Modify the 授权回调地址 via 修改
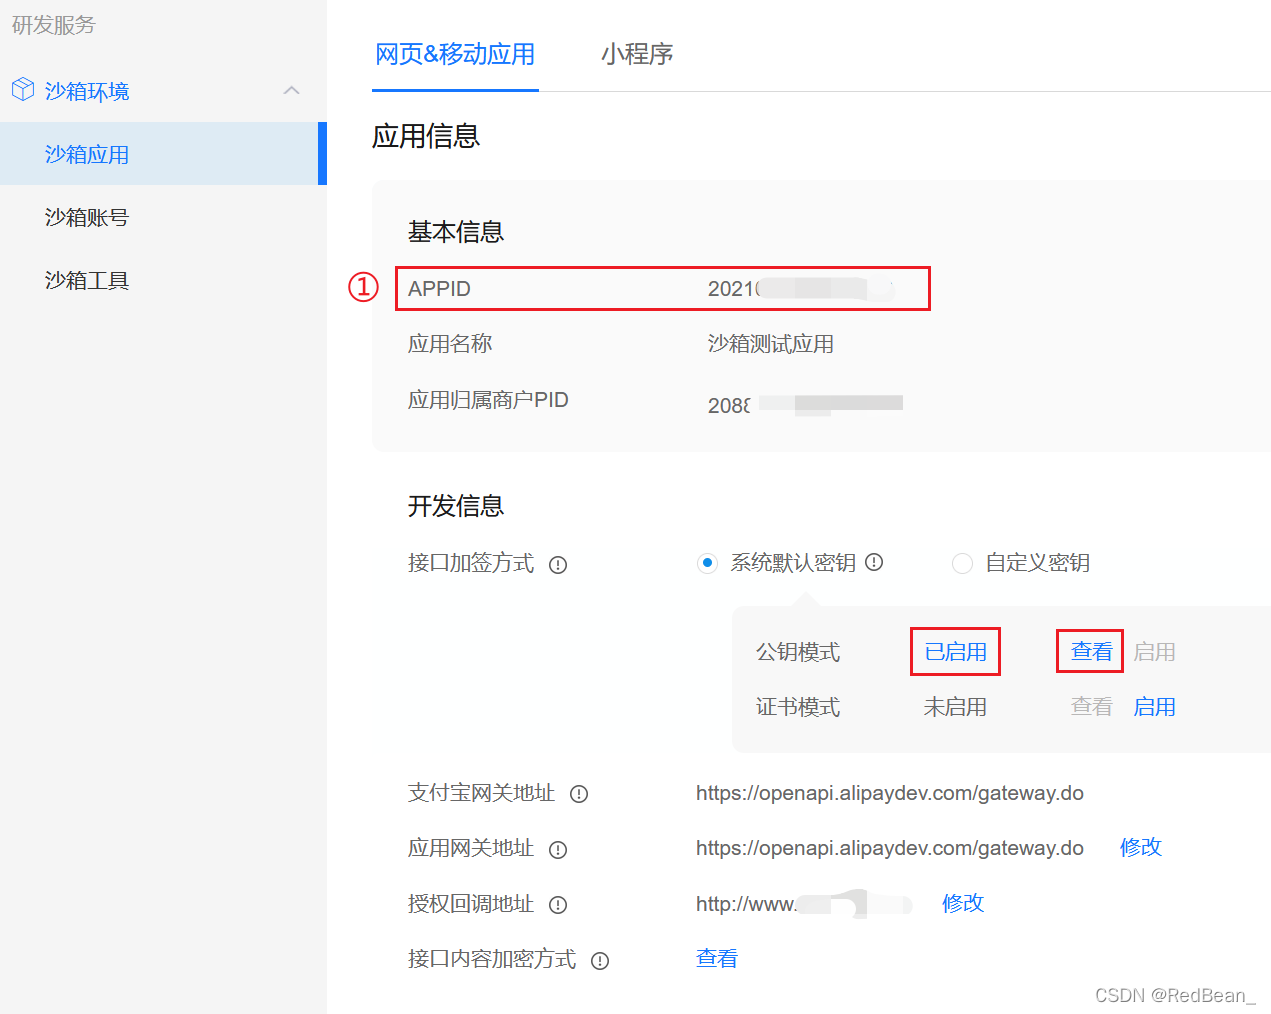Image resolution: width=1271 pixels, height=1014 pixels. [963, 903]
